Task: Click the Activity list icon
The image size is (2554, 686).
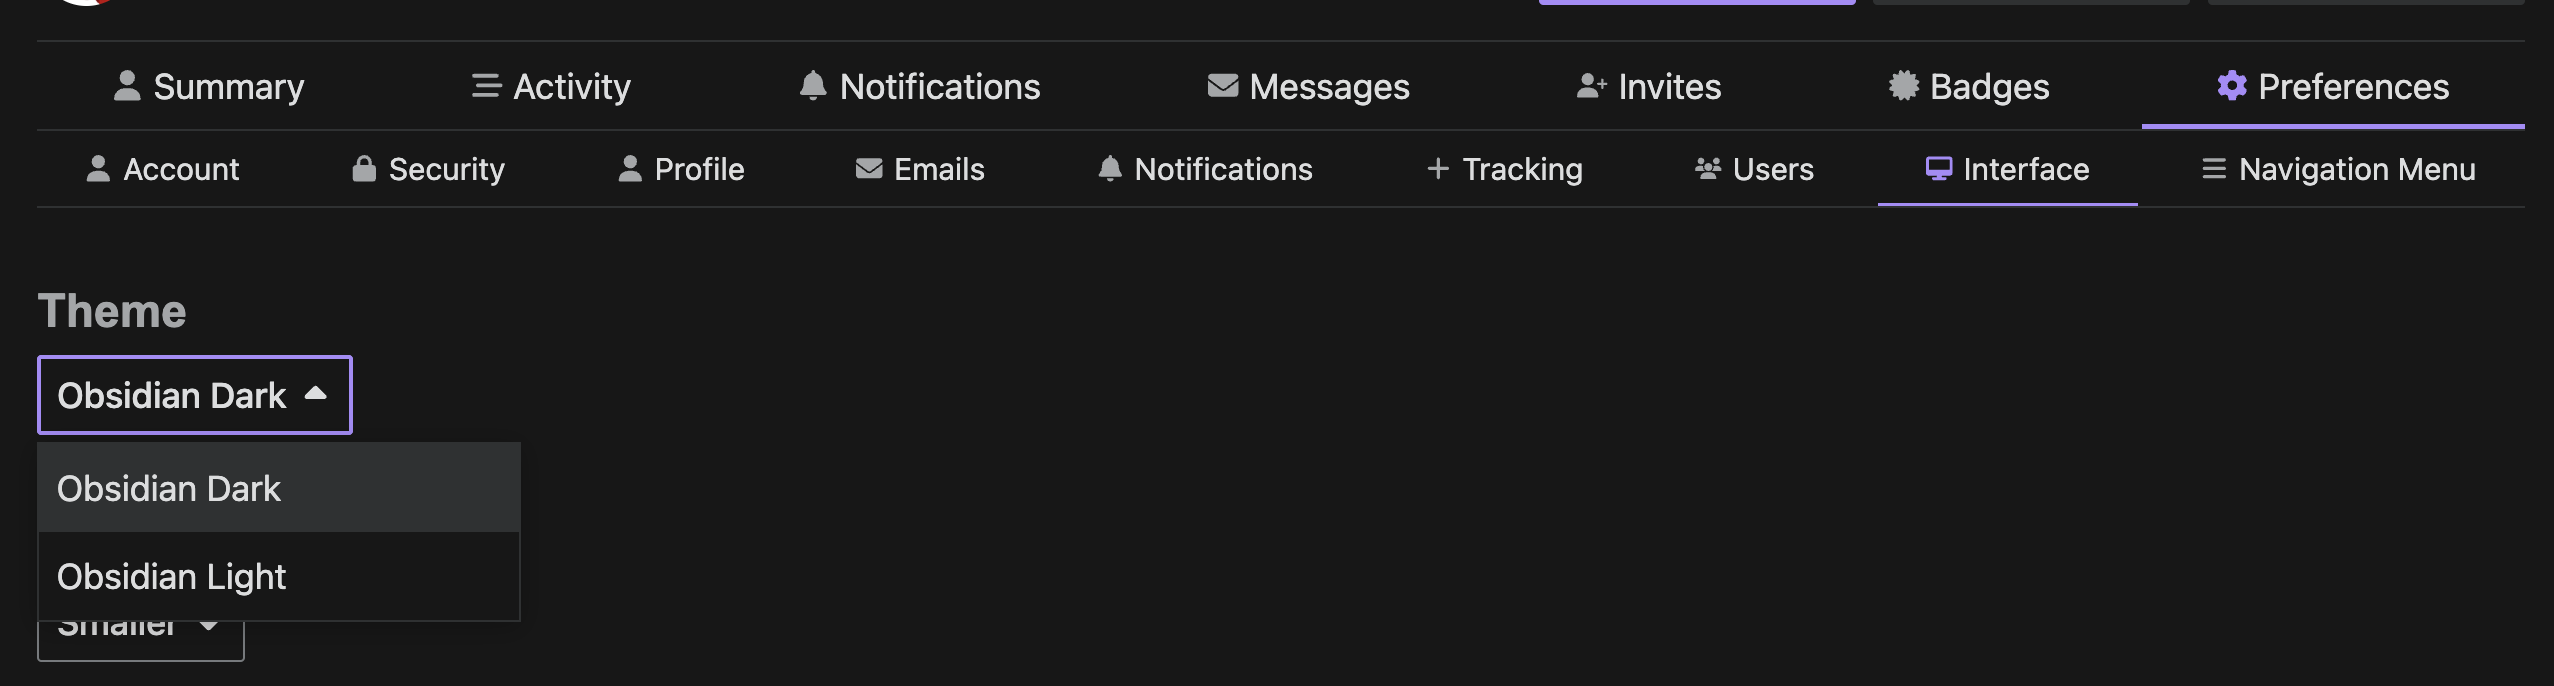Action: point(486,86)
